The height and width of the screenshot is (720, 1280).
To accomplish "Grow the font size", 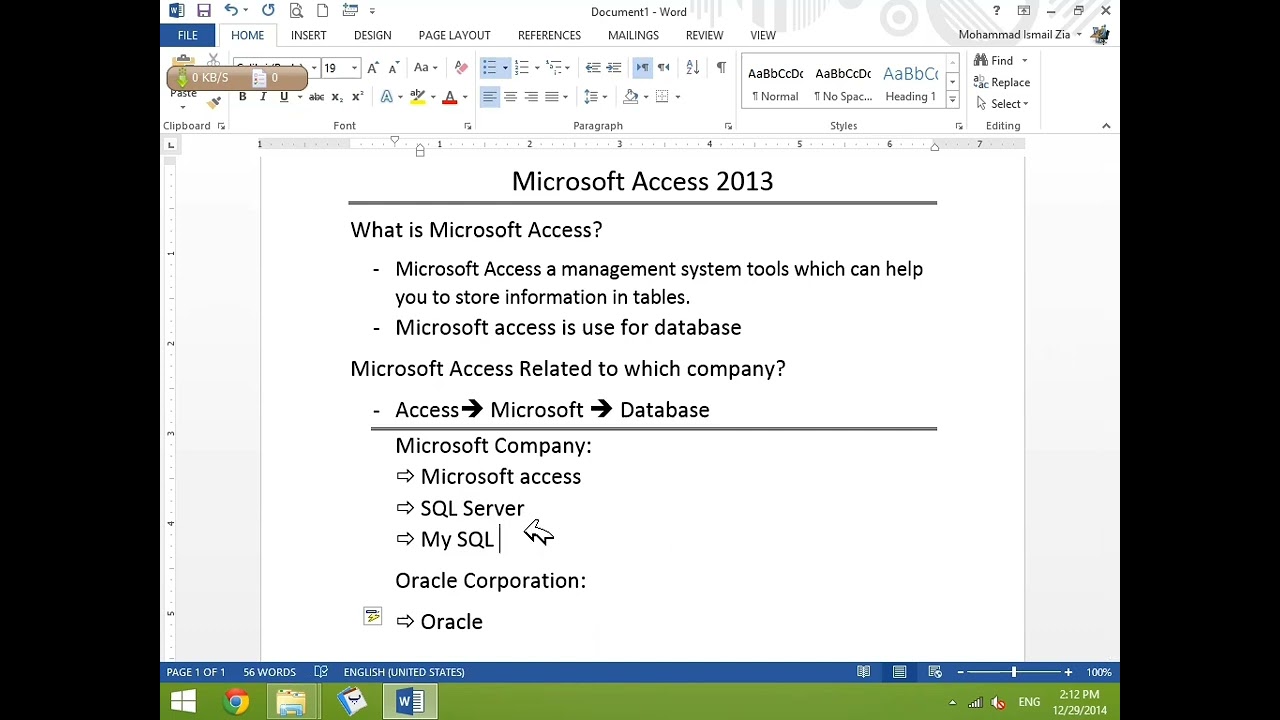I will [373, 68].
